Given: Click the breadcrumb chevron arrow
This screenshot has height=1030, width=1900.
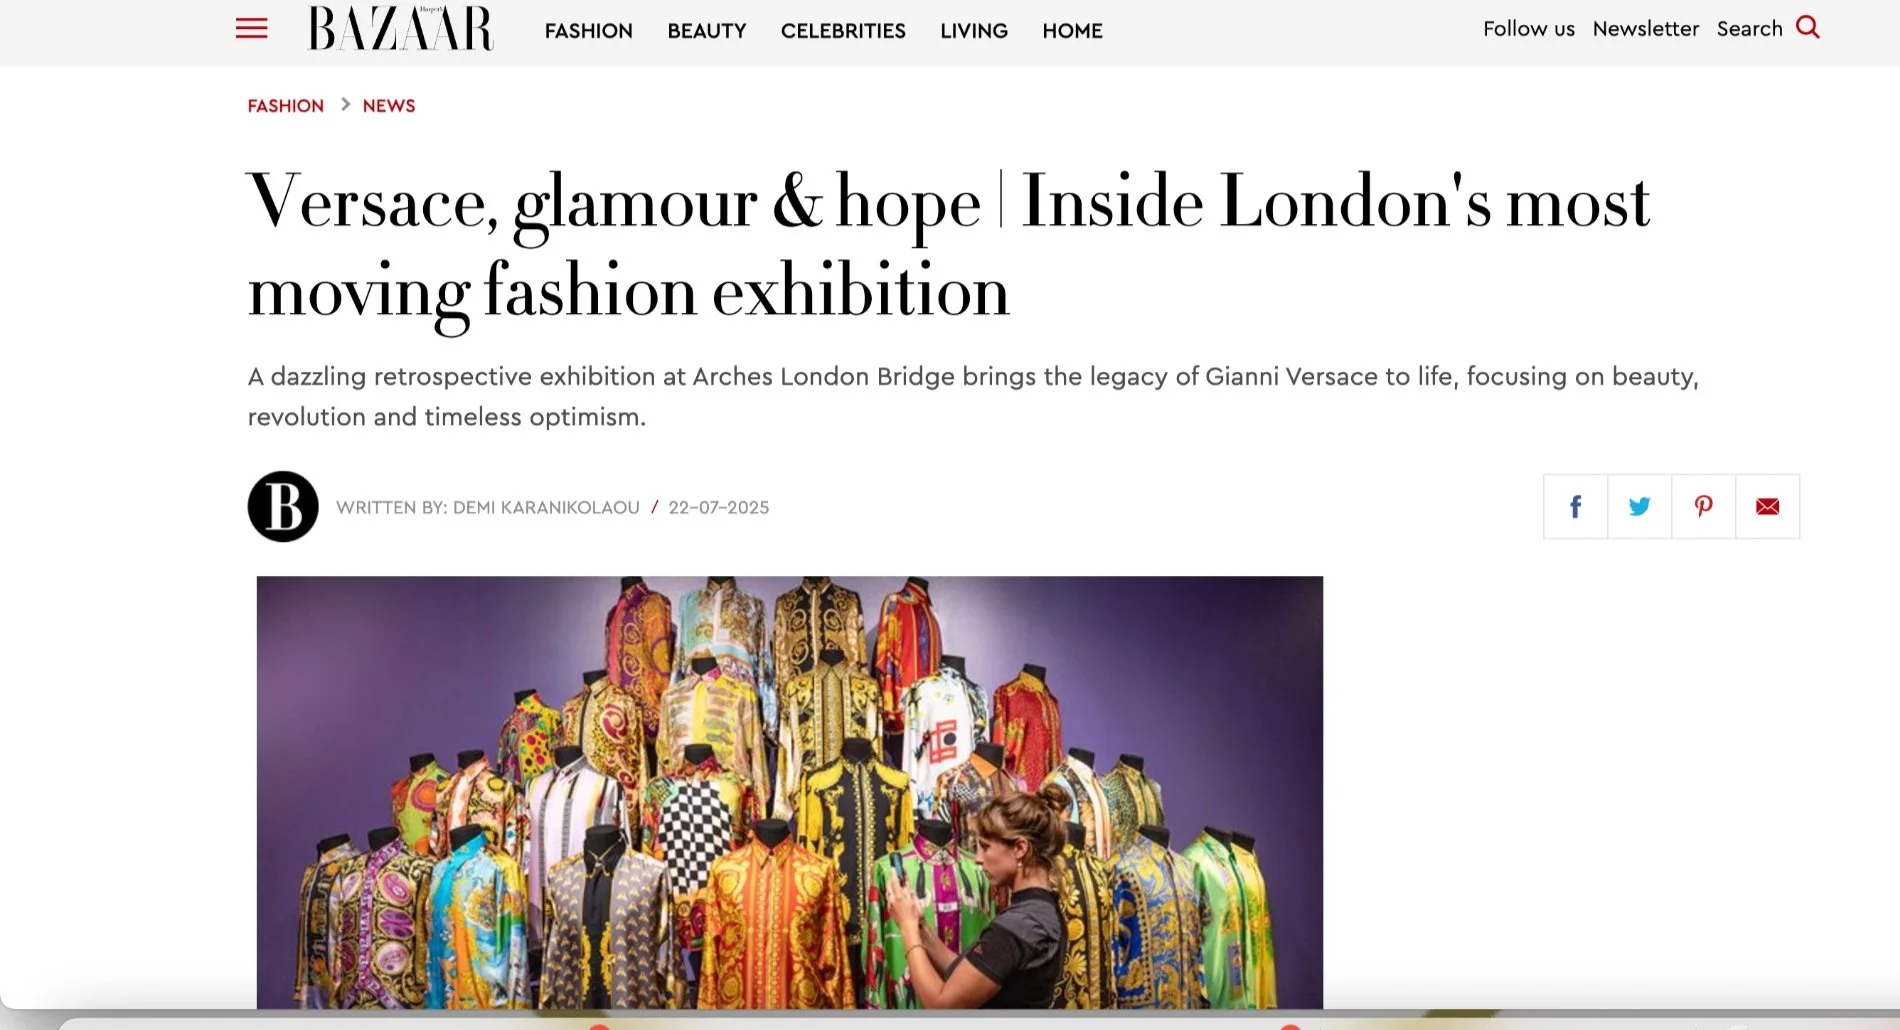Looking at the screenshot, I should coord(345,104).
